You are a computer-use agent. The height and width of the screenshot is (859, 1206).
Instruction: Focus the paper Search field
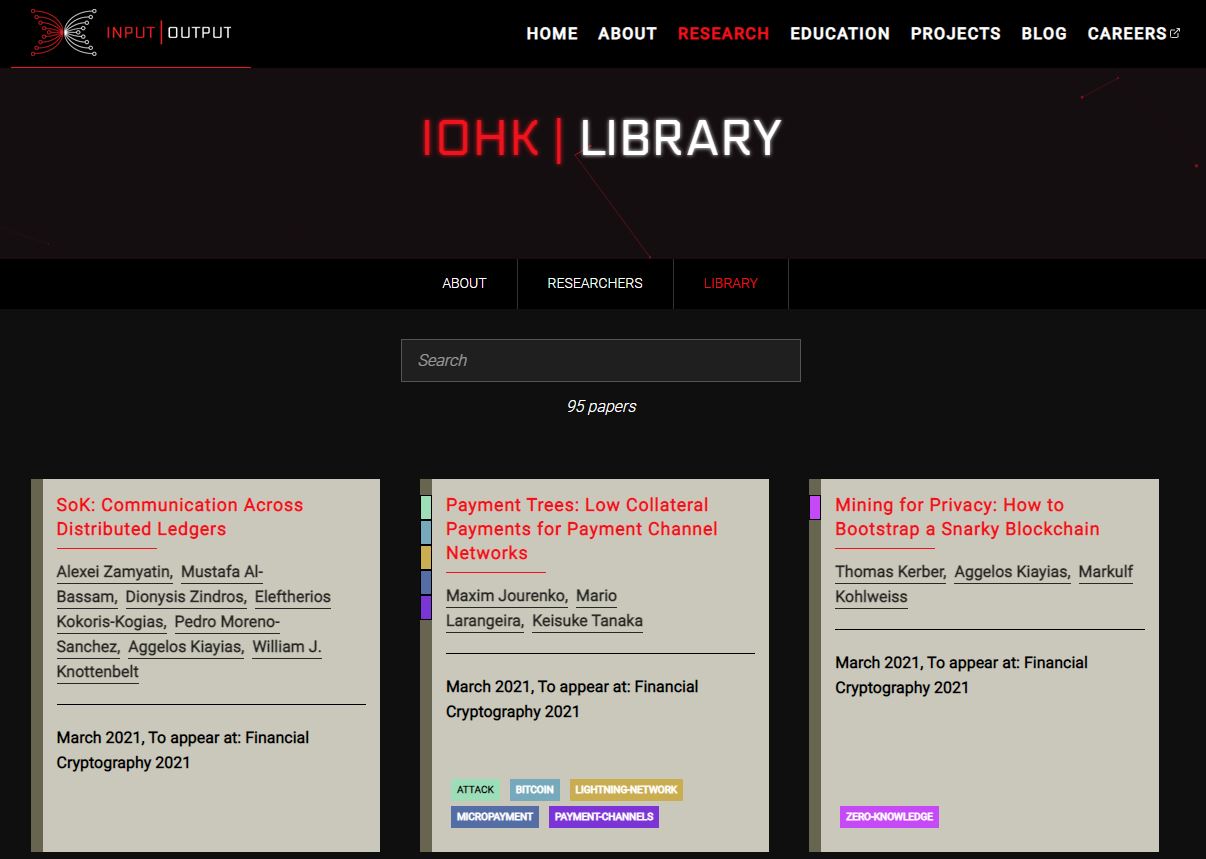click(x=601, y=360)
